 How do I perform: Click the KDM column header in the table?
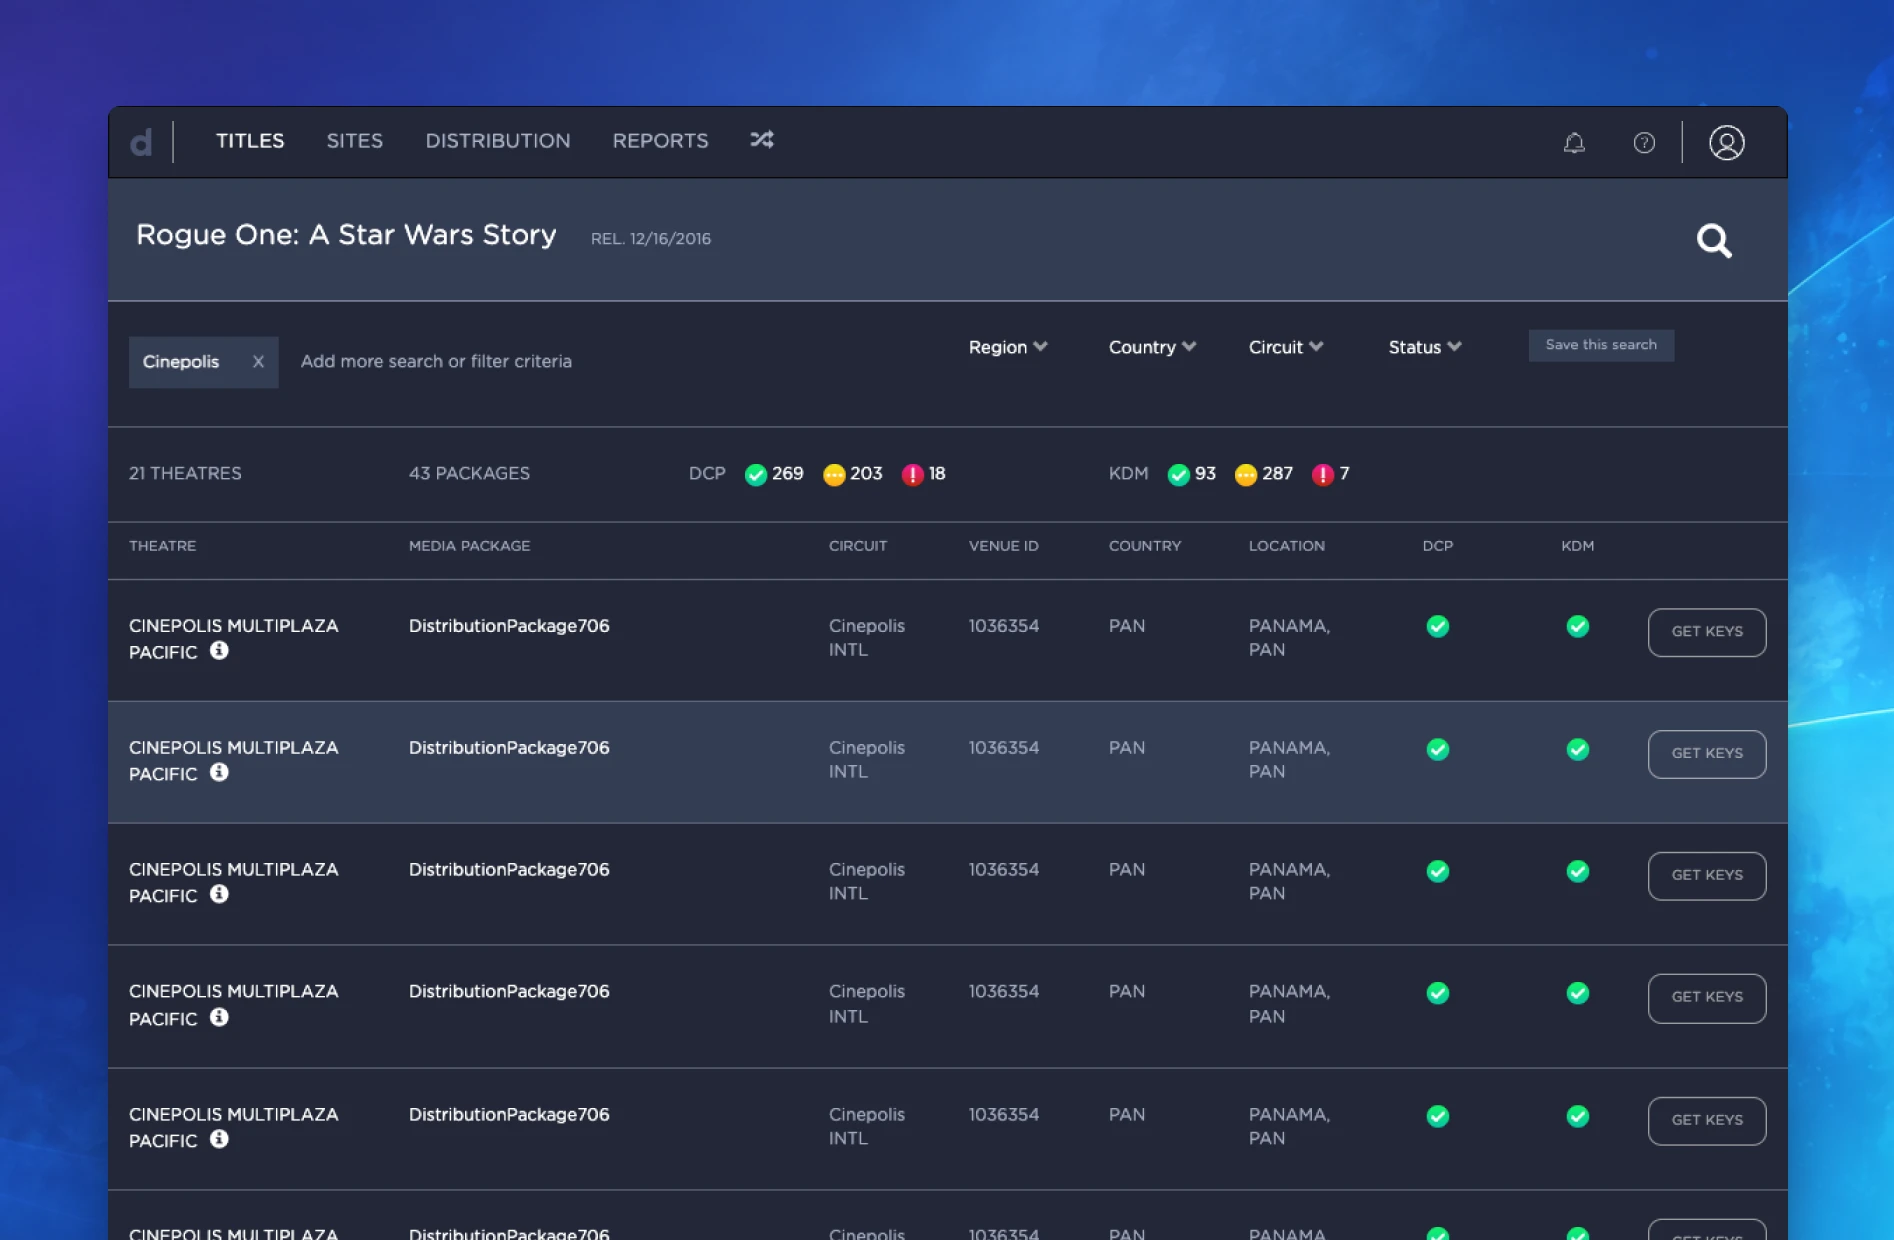(1578, 546)
